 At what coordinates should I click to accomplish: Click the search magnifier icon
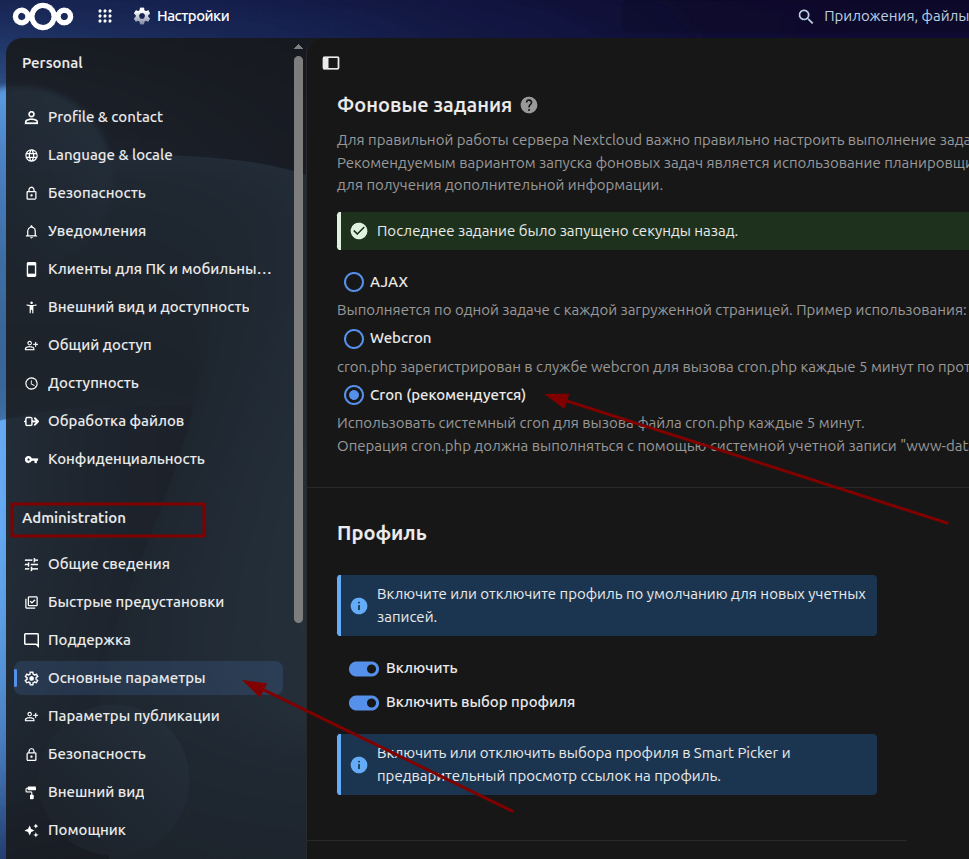[805, 16]
